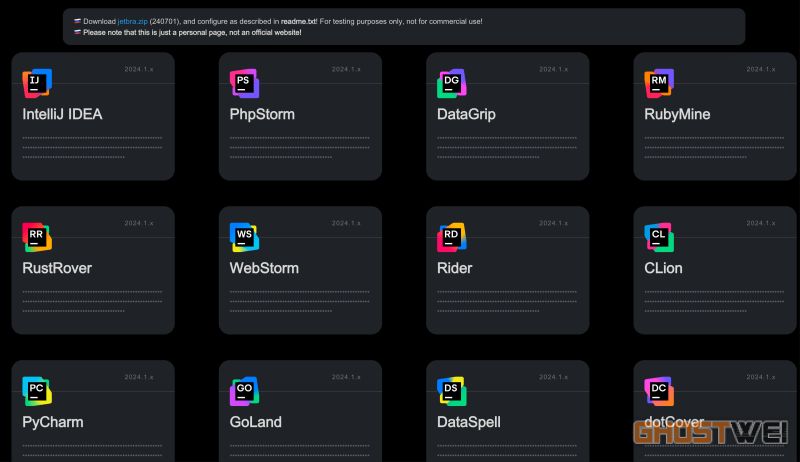
Task: Open the jetbra.zip download link
Action: (132, 21)
